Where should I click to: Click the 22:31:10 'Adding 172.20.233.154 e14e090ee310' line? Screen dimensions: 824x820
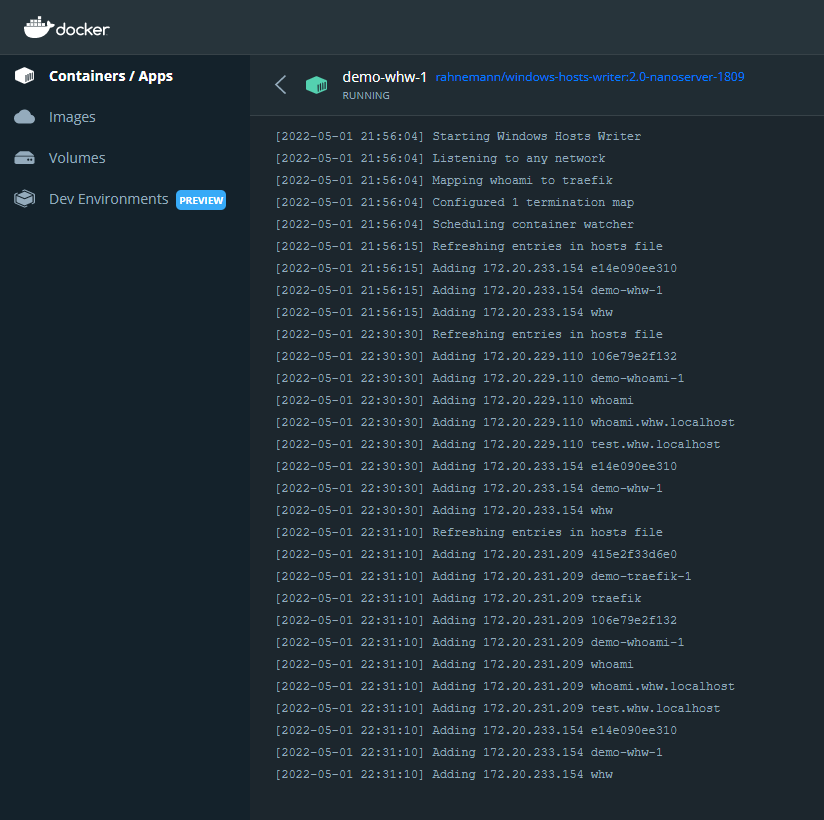(x=476, y=731)
